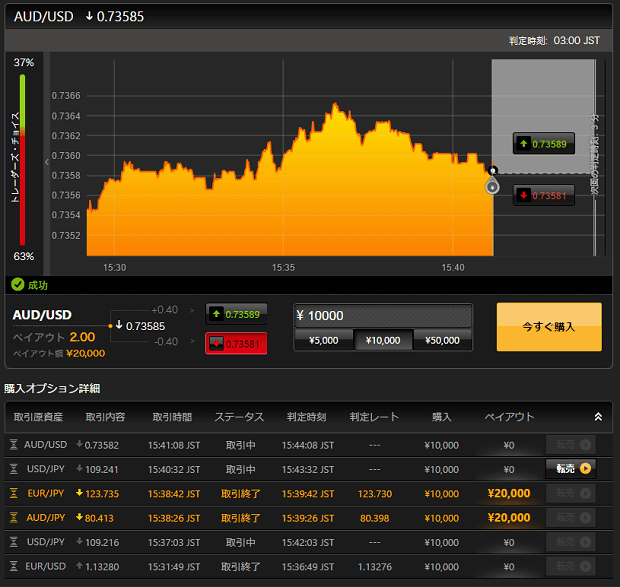Click the 123.730 settlement rate cell

point(375,494)
